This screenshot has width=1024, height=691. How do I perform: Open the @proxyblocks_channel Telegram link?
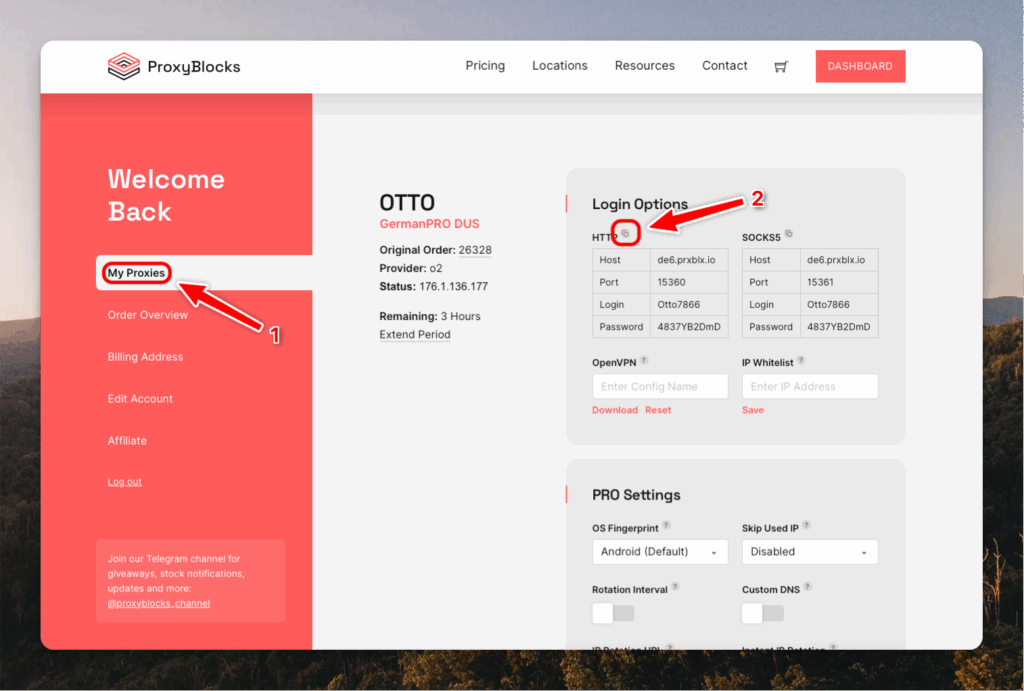pos(159,603)
